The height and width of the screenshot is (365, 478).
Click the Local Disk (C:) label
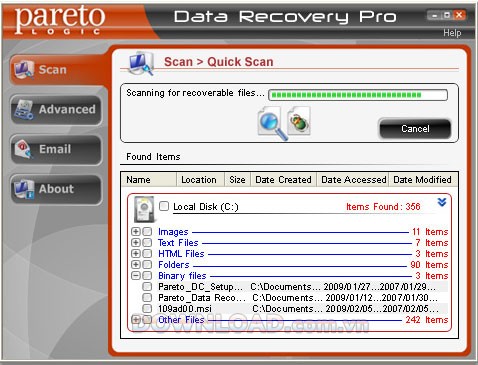(206, 207)
